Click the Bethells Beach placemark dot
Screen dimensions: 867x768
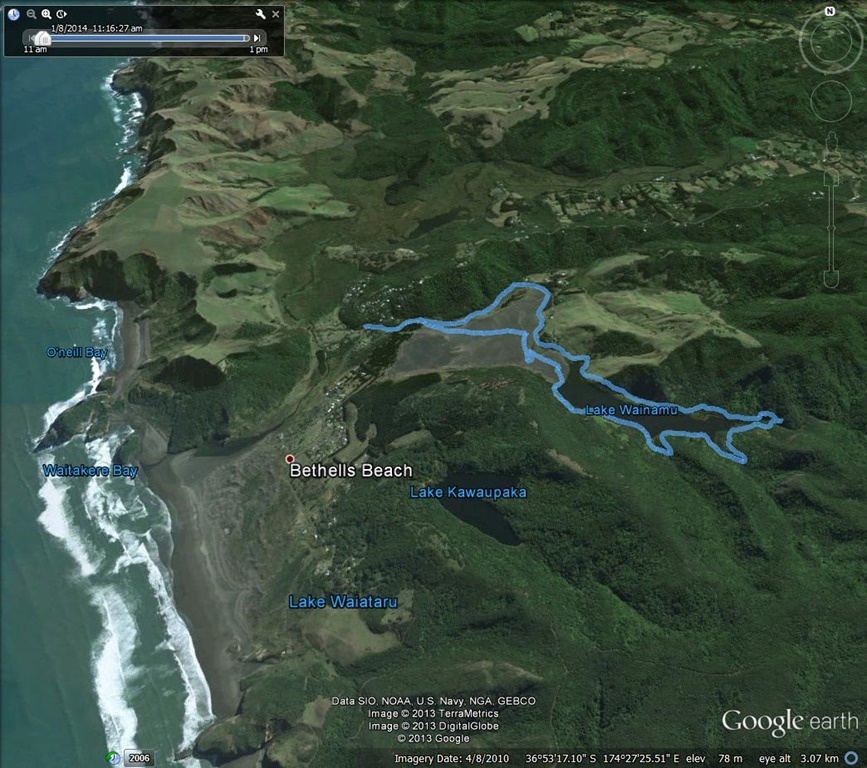[290, 459]
